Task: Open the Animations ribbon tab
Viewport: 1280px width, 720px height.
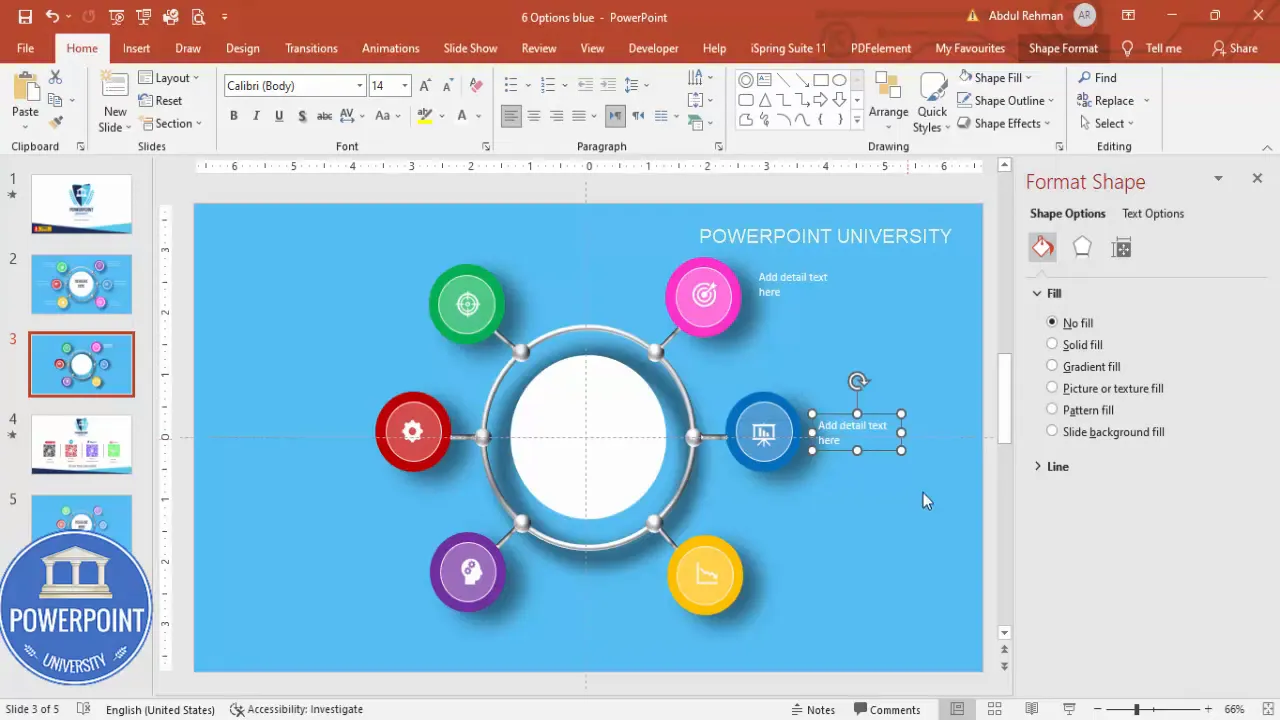Action: [390, 48]
